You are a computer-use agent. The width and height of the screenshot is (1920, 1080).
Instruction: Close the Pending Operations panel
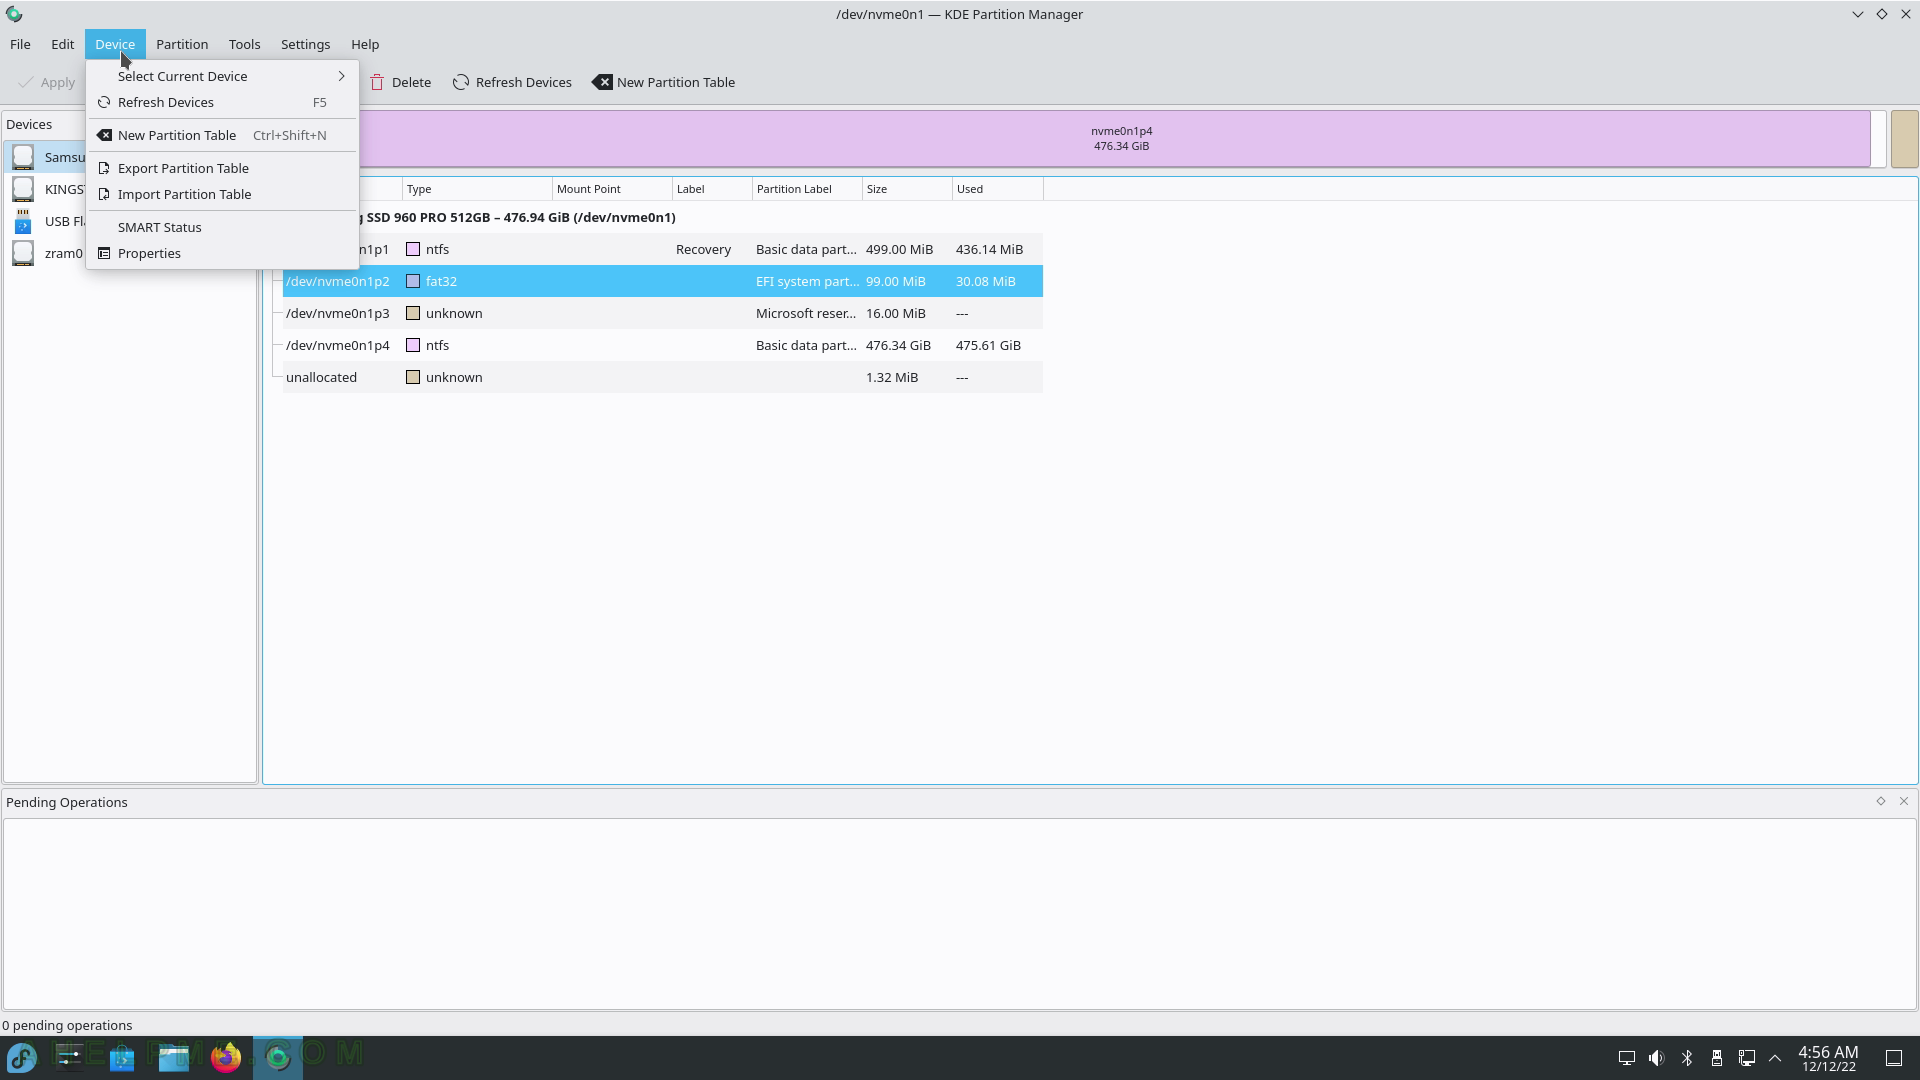tap(1904, 801)
